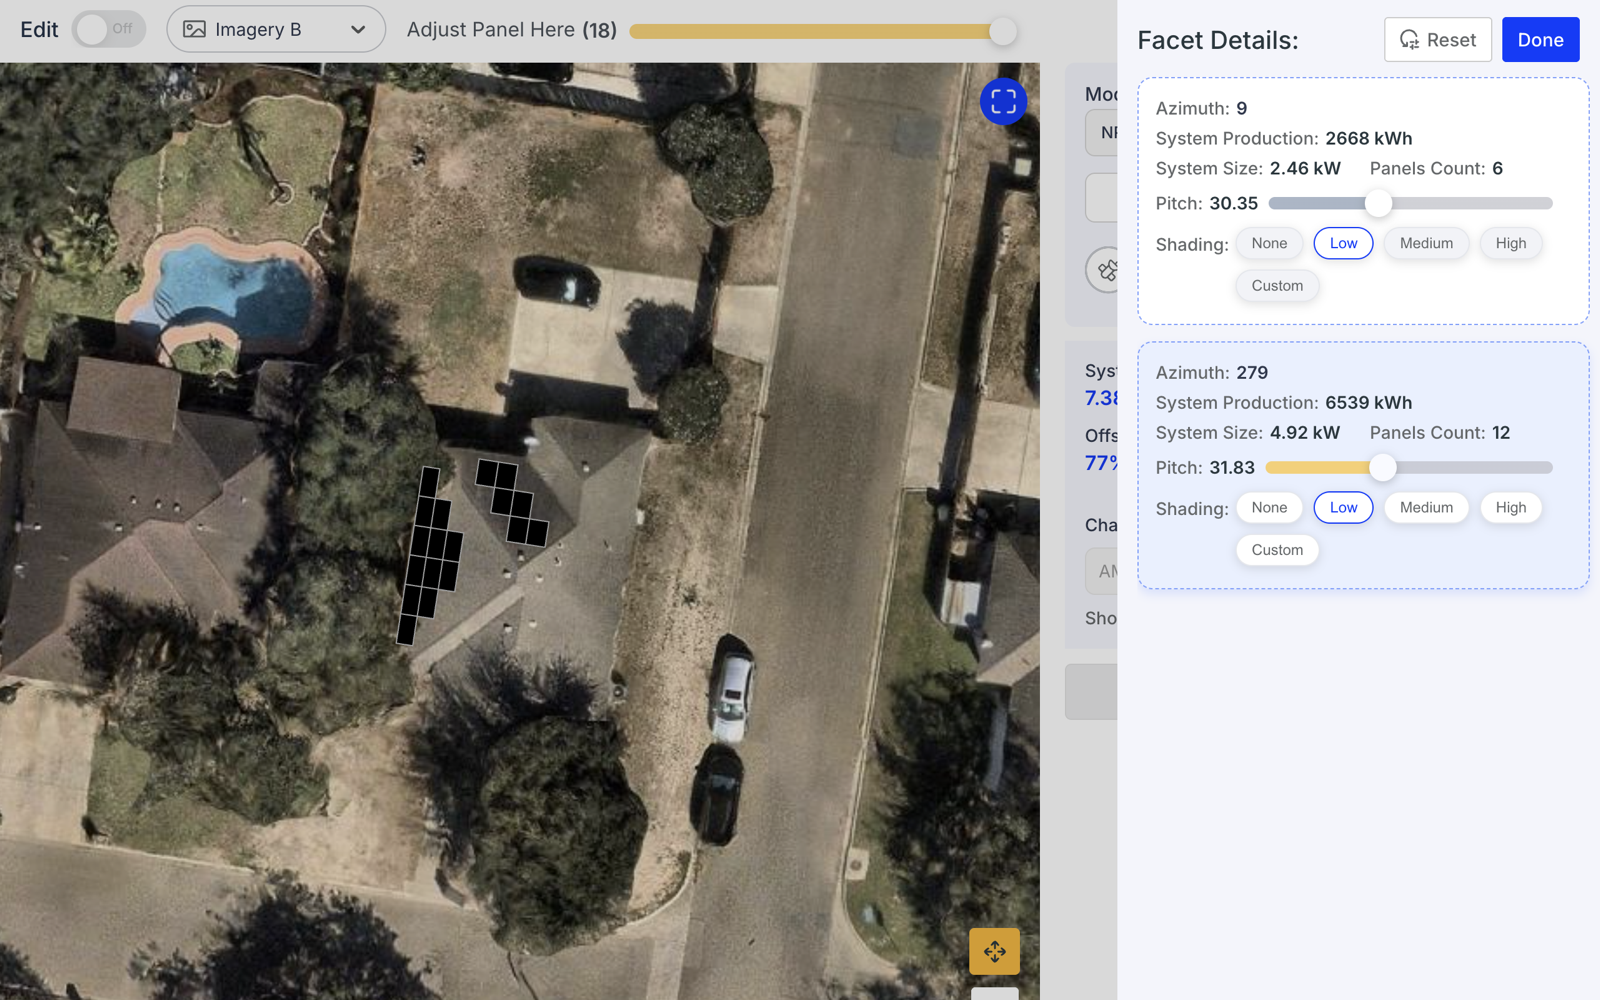Screen dimensions: 1600x1000
Task: Click the "System Size: 2.46 kW" text
Action: 1248,168
